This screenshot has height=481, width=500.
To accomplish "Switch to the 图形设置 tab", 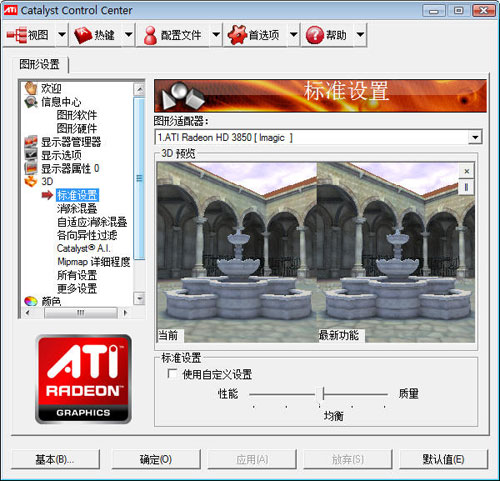I will click(x=40, y=64).
